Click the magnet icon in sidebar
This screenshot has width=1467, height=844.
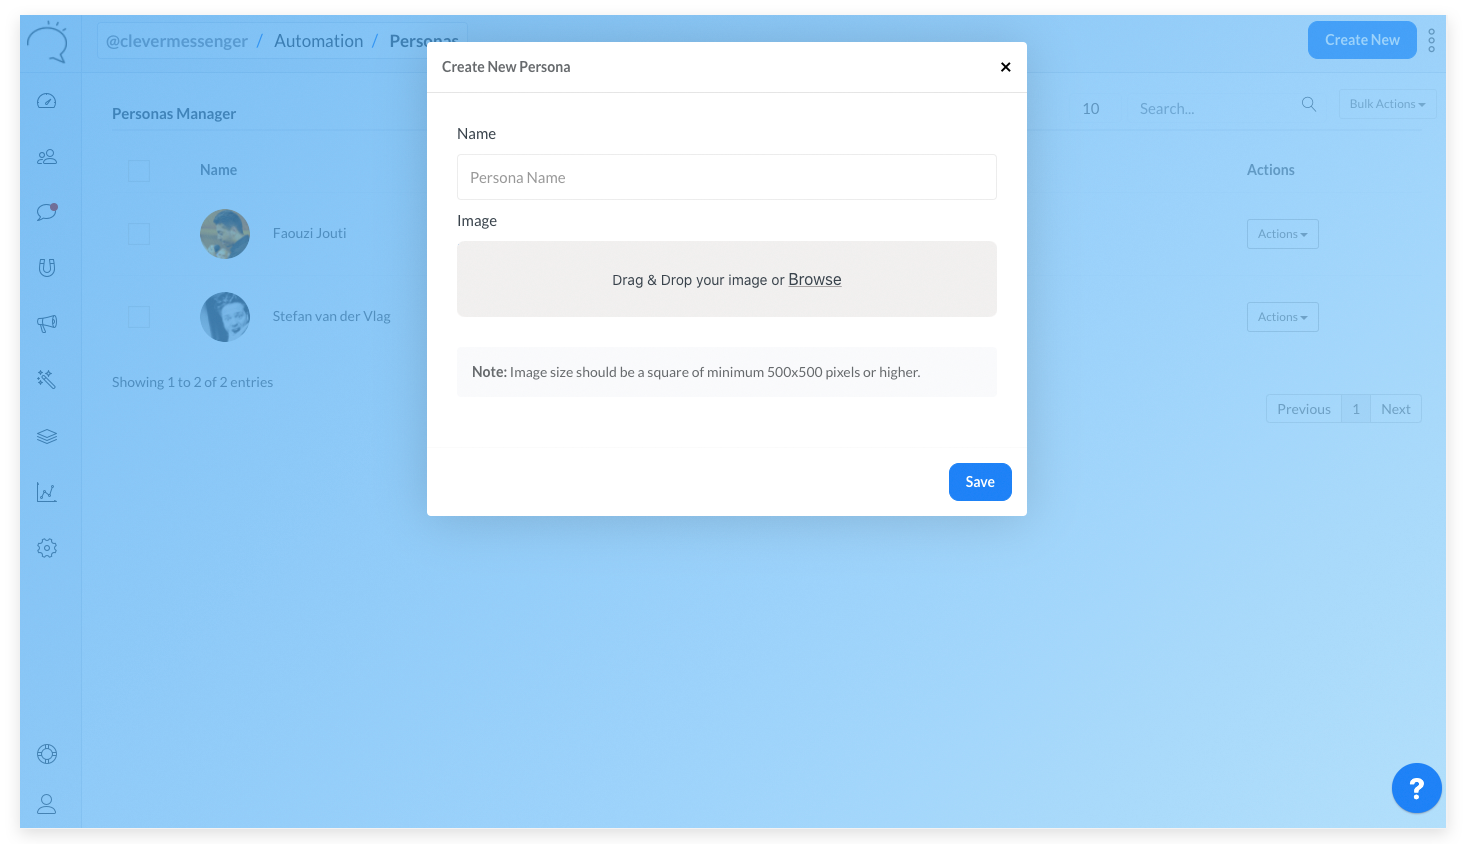pos(47,267)
